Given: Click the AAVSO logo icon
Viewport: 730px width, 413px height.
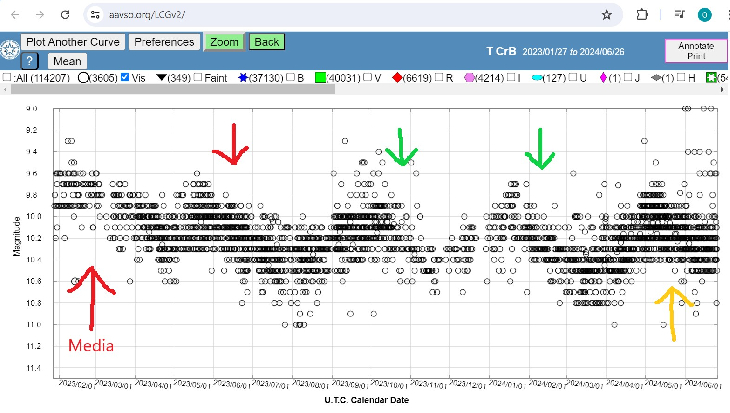Looking at the screenshot, I should coord(10,51).
